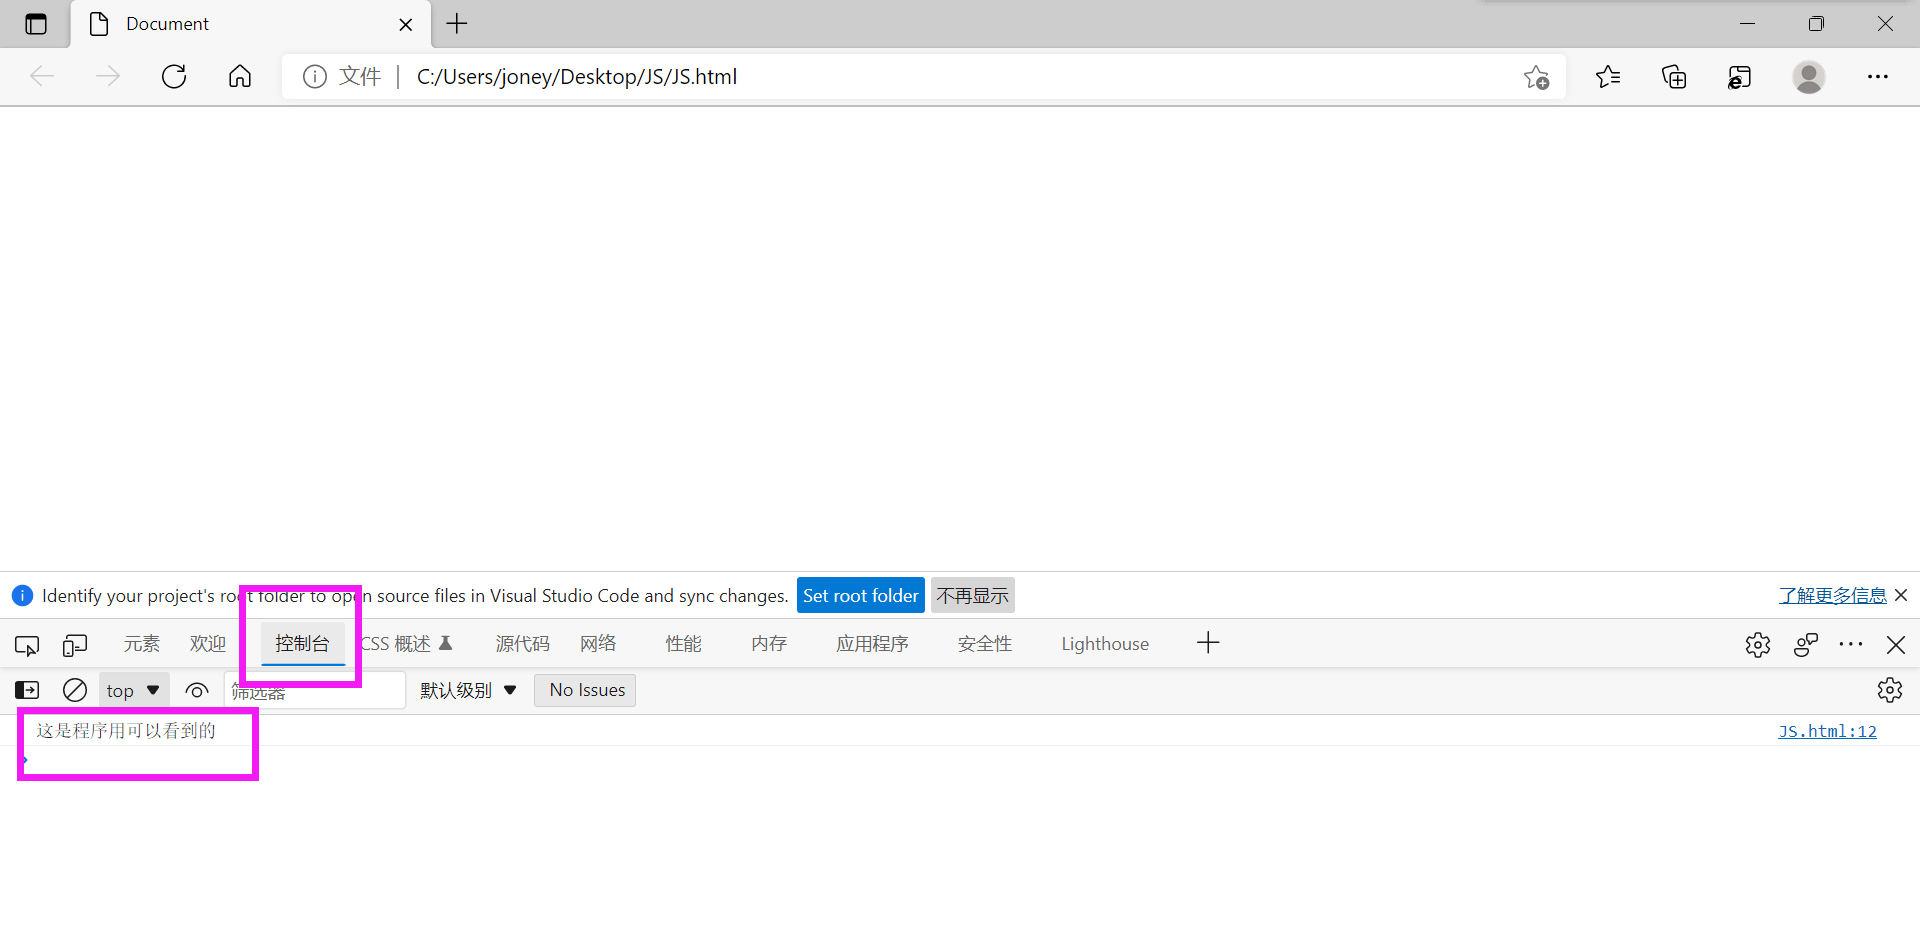Screen dimensions: 1920x931
Task: Toggle device emulation mode
Action: 75,645
